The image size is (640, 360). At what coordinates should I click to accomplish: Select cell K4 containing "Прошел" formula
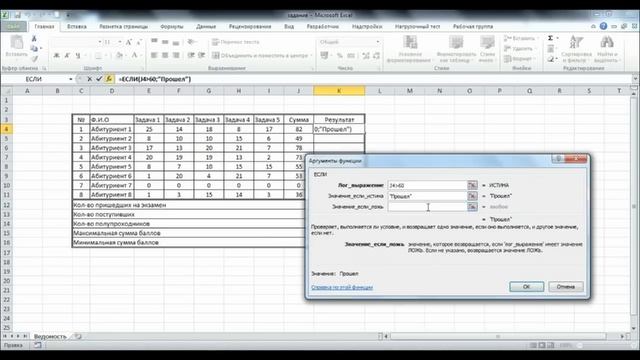339,129
